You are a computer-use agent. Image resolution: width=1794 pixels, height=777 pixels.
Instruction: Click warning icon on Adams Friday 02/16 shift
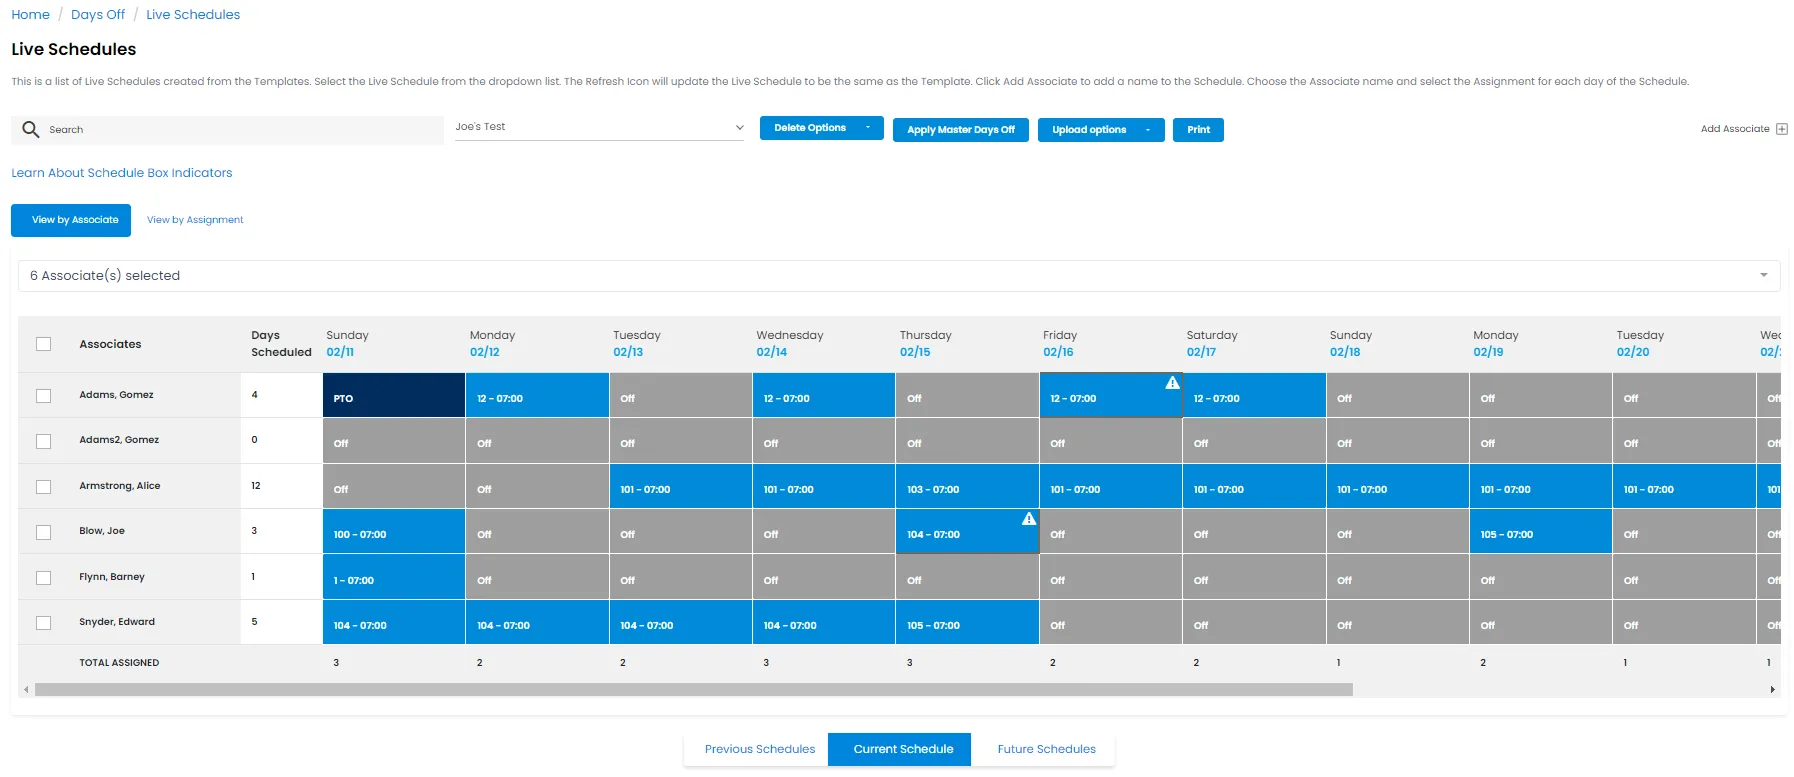tap(1172, 383)
